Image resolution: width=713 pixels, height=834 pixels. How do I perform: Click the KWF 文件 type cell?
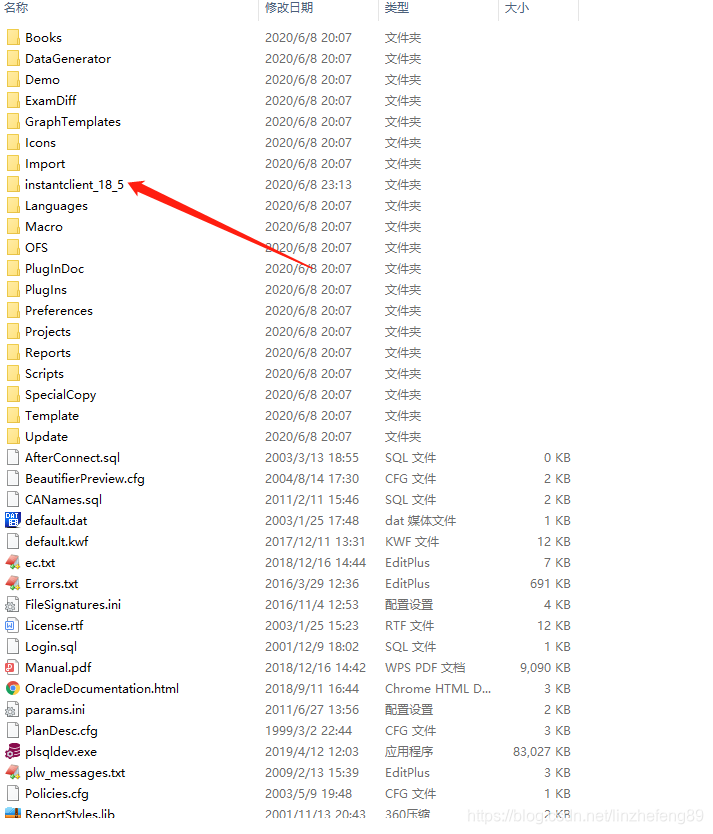(412, 541)
